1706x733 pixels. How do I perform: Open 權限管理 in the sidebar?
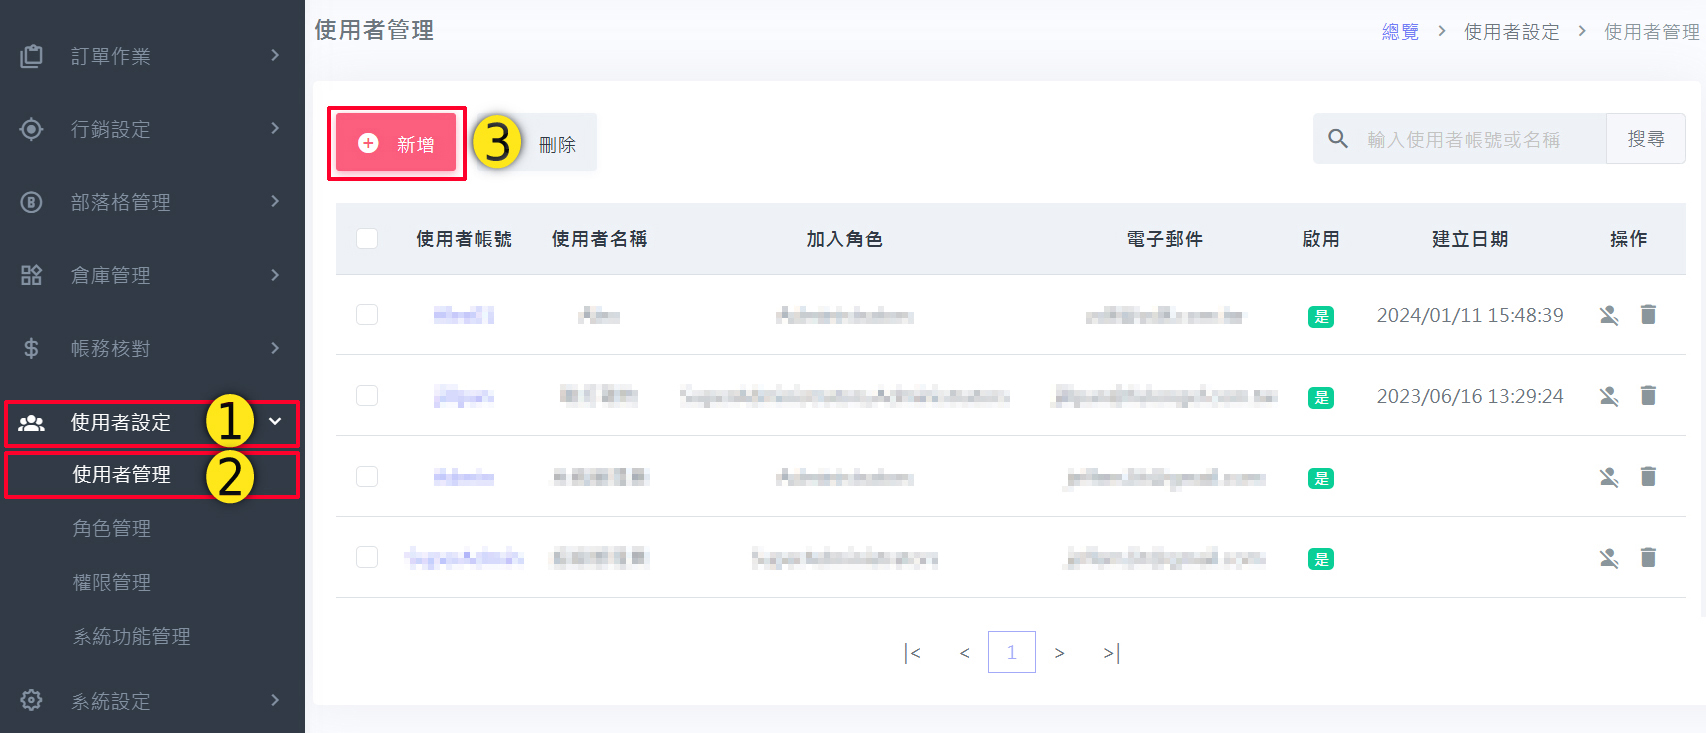pyautogui.click(x=112, y=582)
